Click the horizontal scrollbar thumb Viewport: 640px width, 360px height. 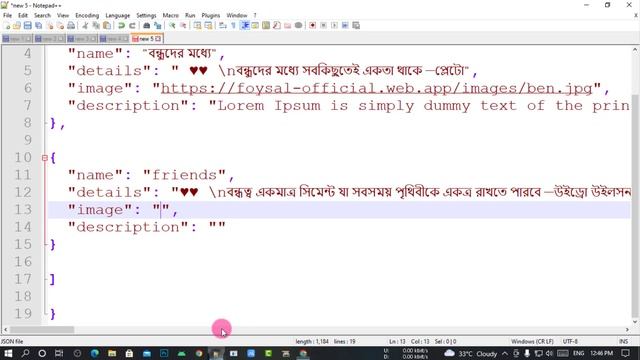(x=42, y=329)
